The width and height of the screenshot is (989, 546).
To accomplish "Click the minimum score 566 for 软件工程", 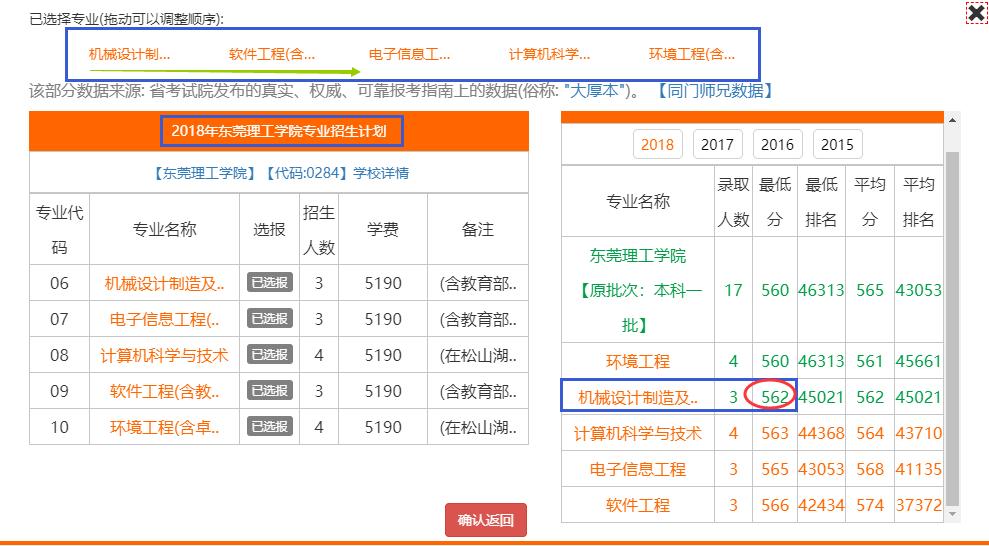I will pos(775,505).
